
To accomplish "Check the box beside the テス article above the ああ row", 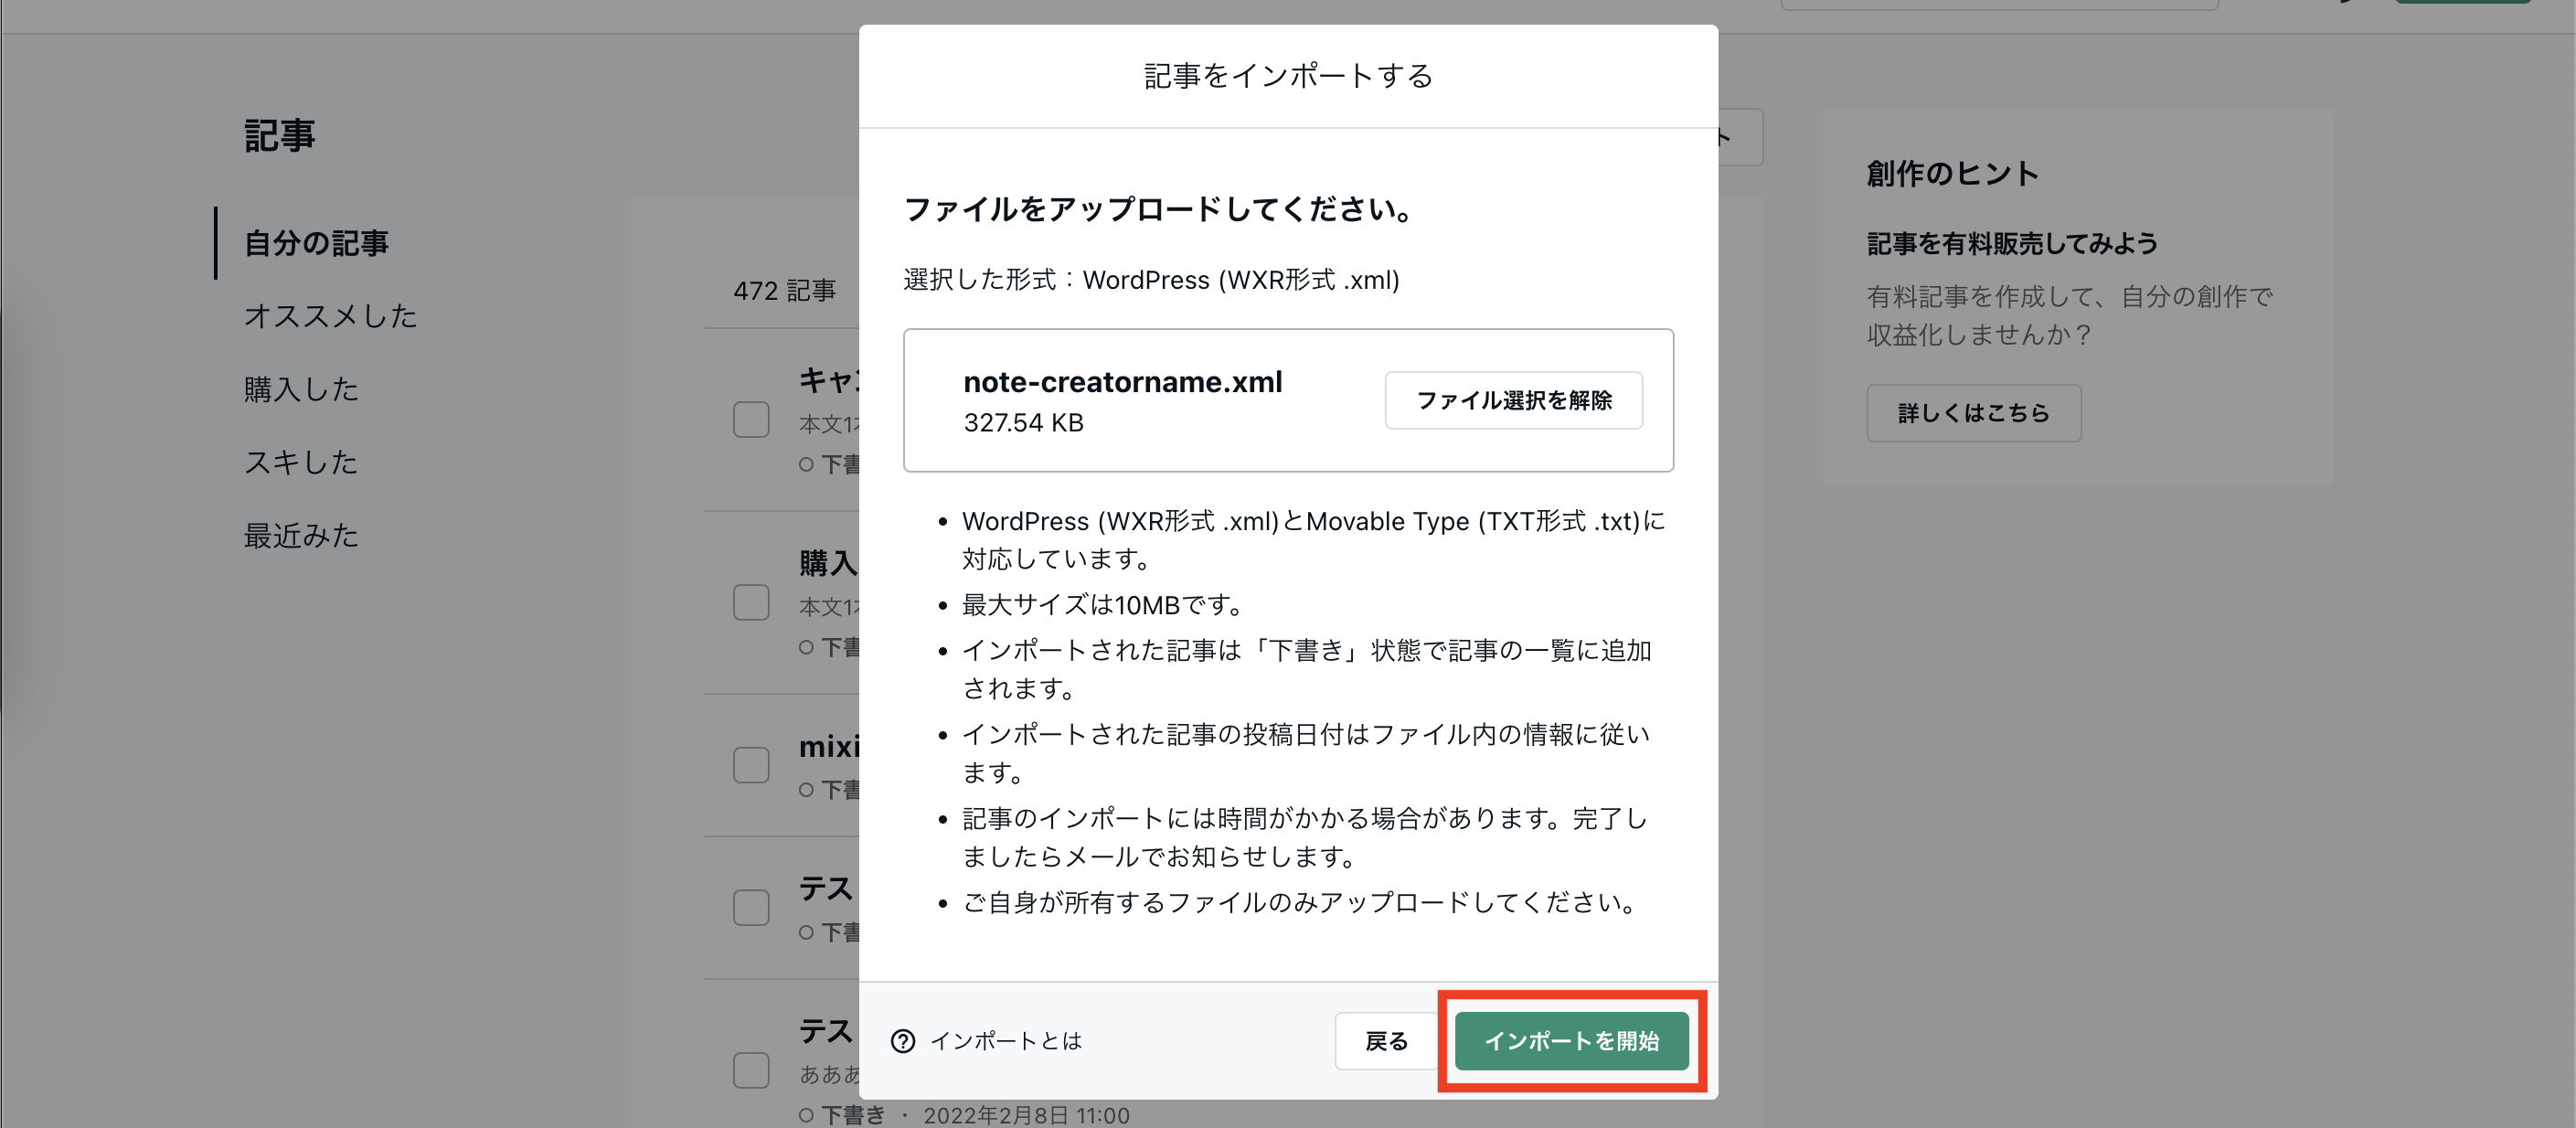I will pos(751,908).
